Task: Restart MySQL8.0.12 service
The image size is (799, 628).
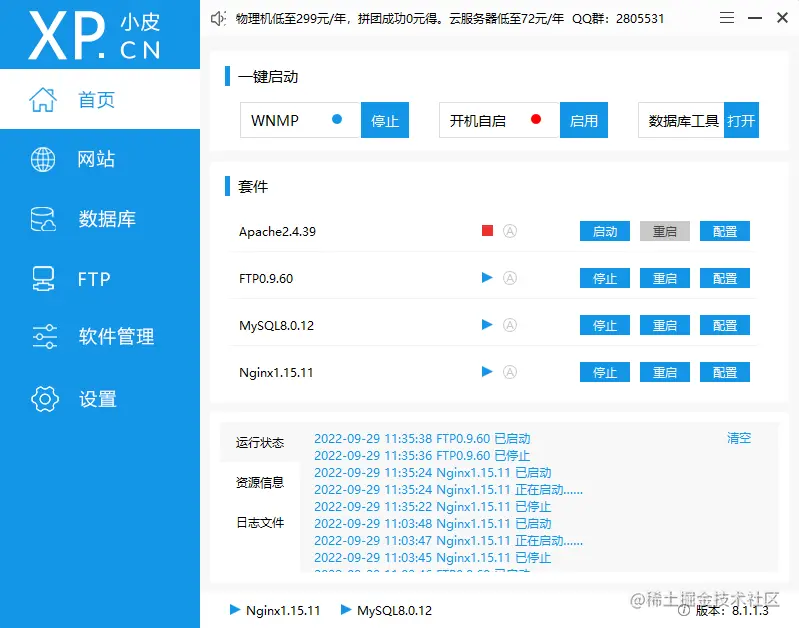Action: tap(665, 325)
